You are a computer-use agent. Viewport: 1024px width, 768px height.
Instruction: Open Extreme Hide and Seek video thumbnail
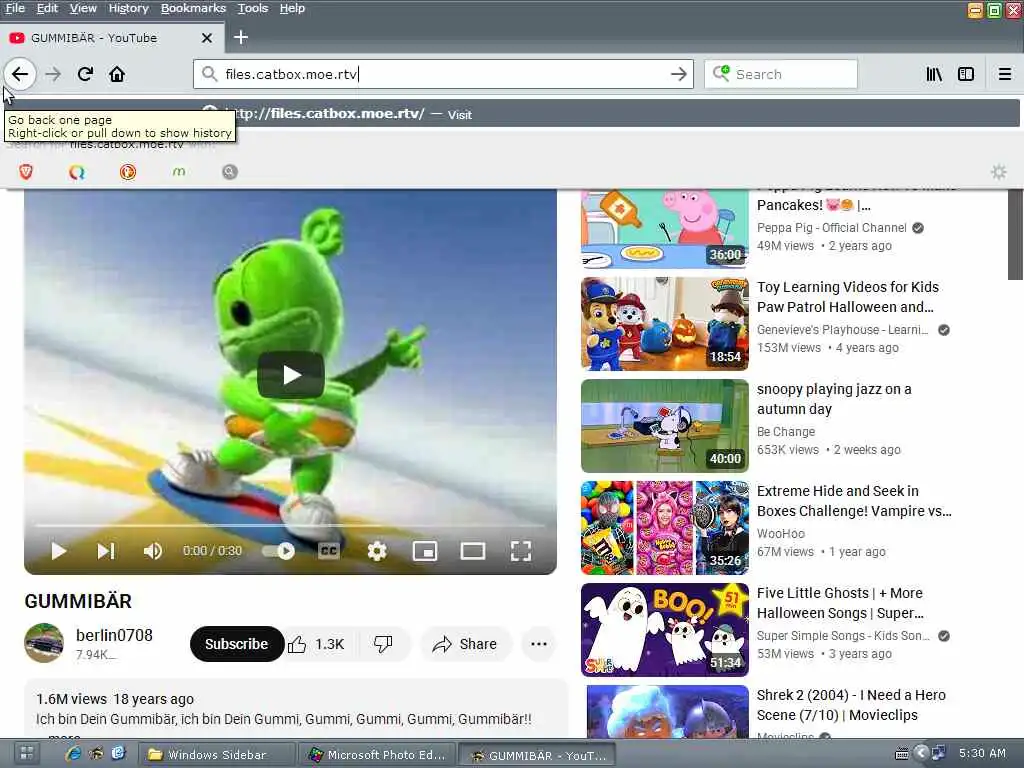pyautogui.click(x=664, y=528)
